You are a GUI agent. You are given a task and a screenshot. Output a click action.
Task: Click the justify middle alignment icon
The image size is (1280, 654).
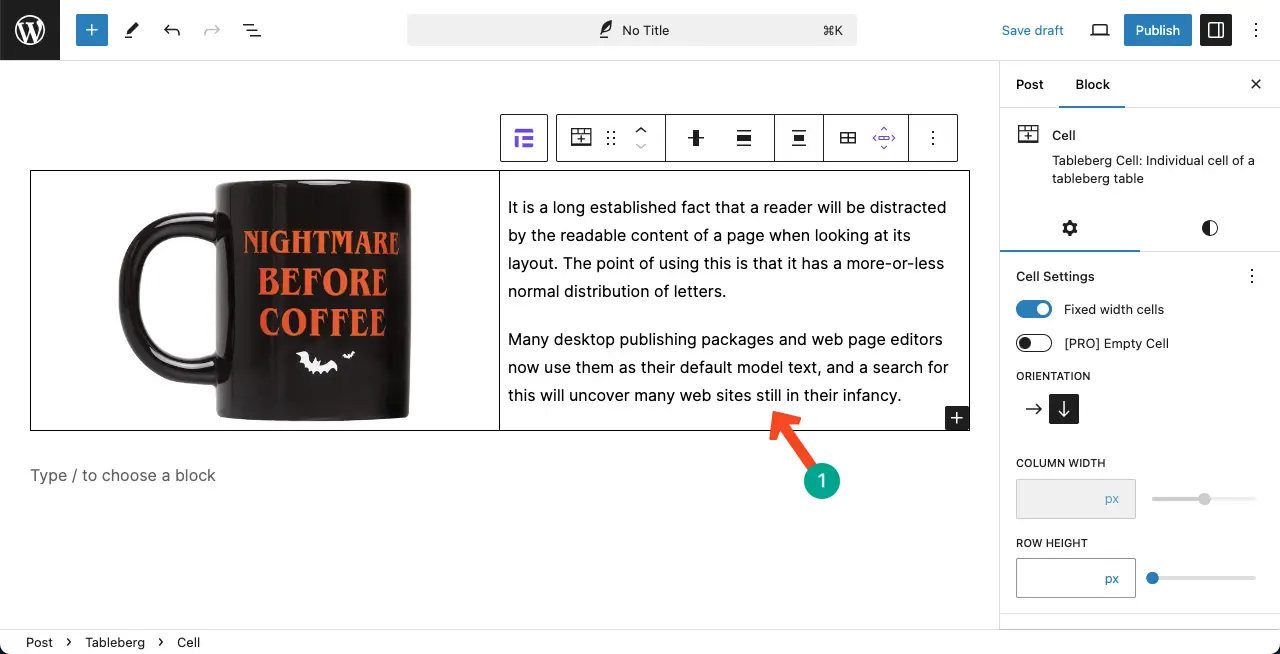tap(799, 138)
